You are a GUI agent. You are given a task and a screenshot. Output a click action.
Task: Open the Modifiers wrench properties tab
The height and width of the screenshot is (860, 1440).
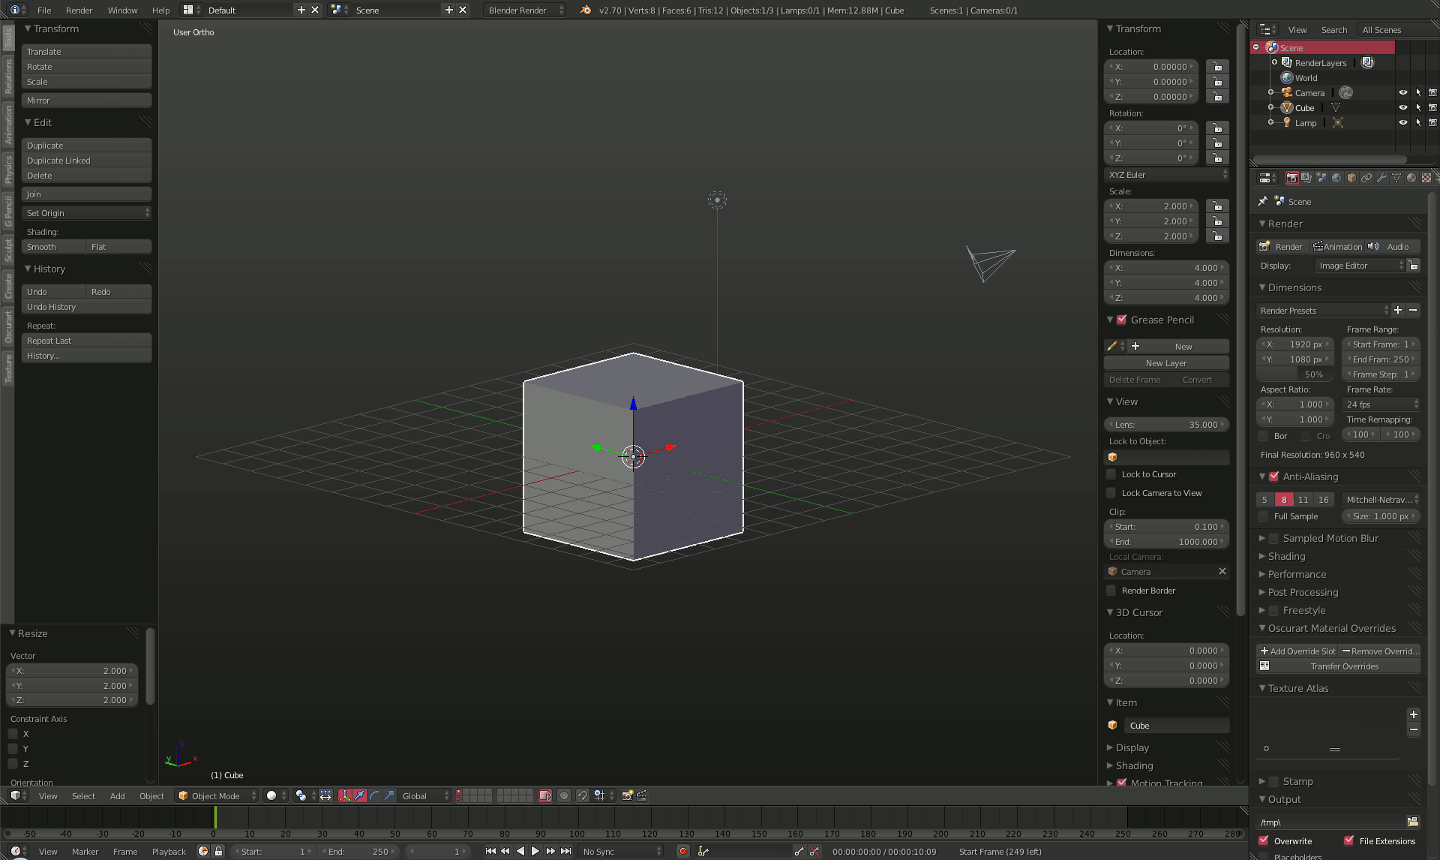tap(1382, 178)
